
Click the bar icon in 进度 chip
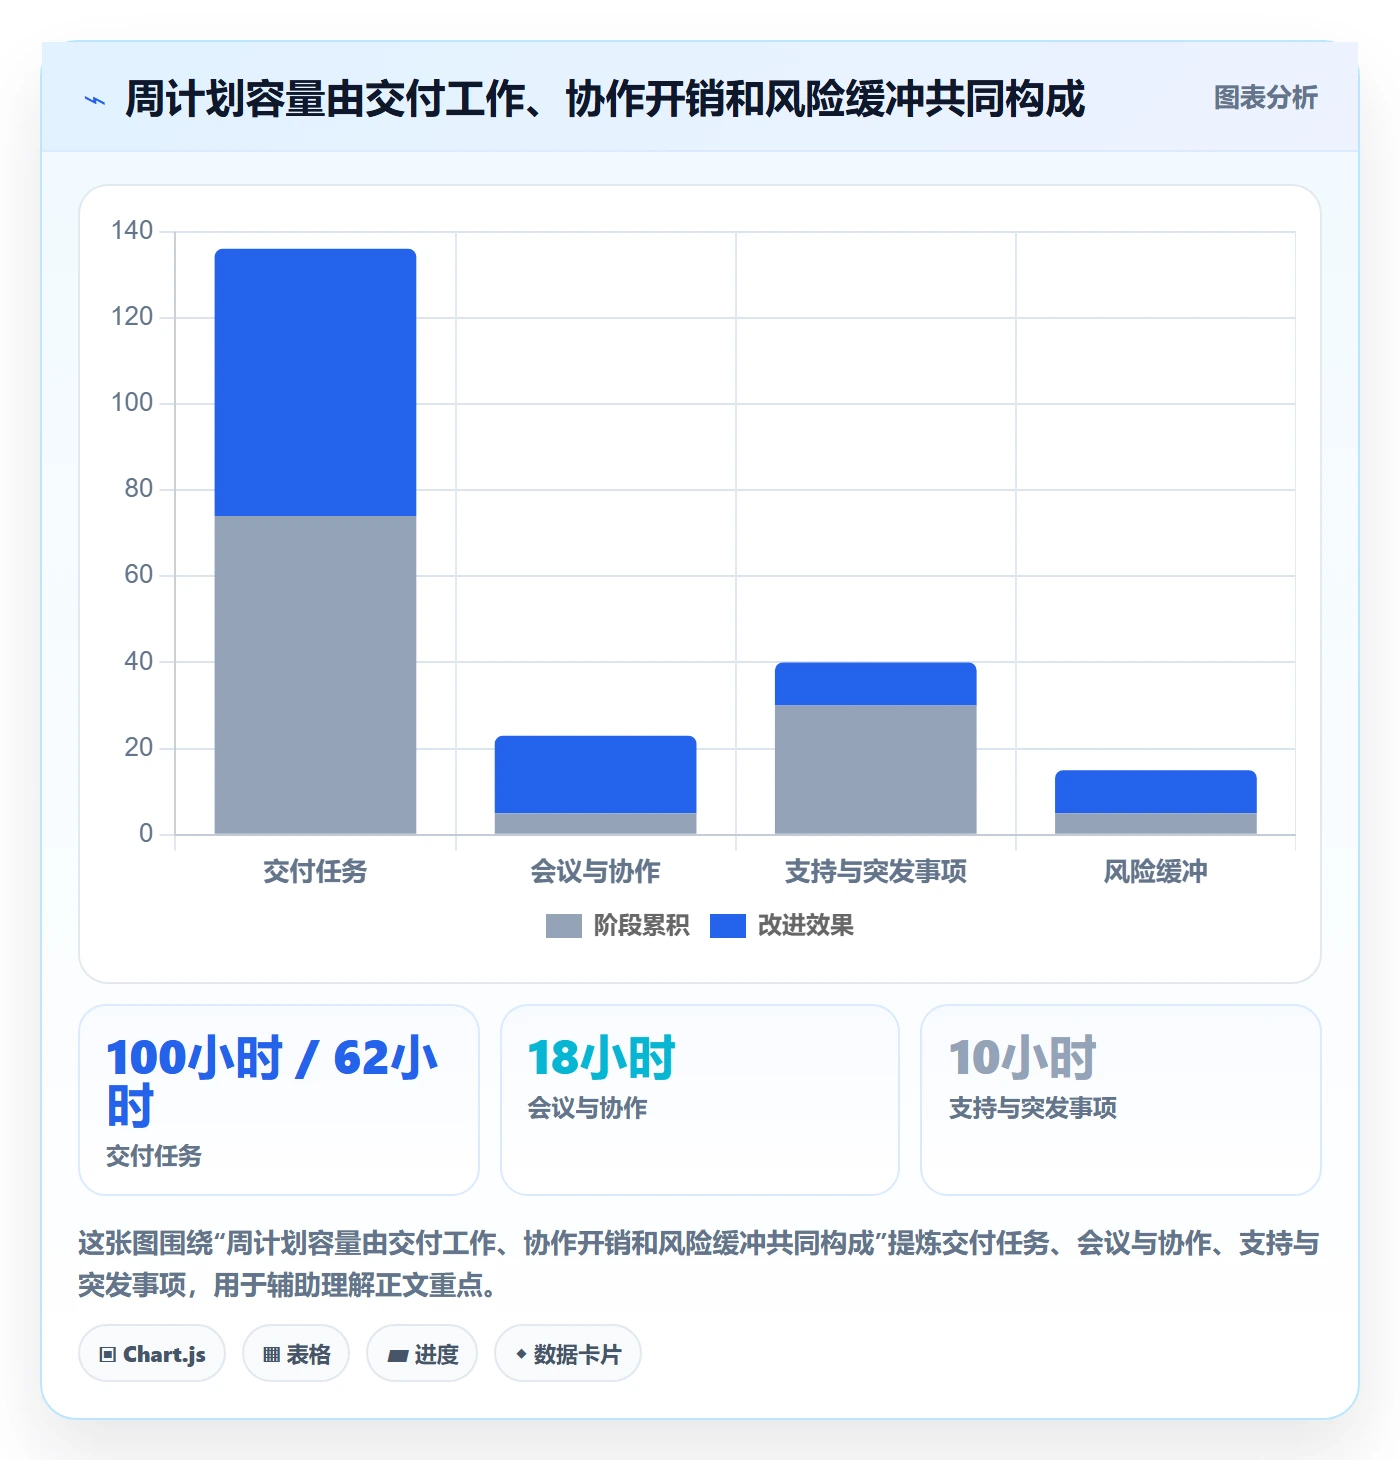coord(398,1356)
